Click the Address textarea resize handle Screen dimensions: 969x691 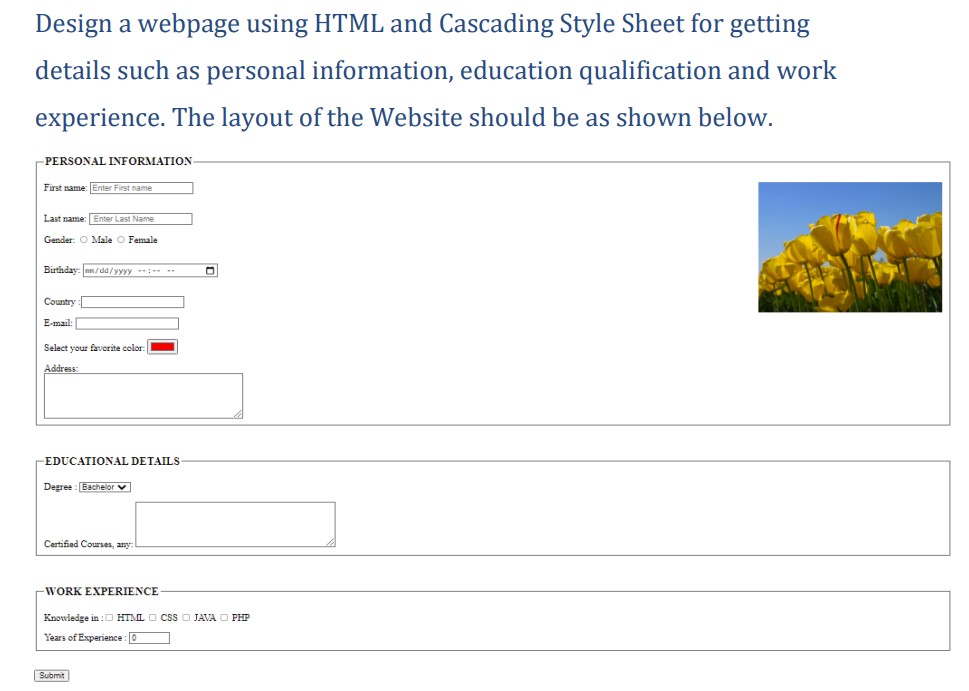point(240,415)
